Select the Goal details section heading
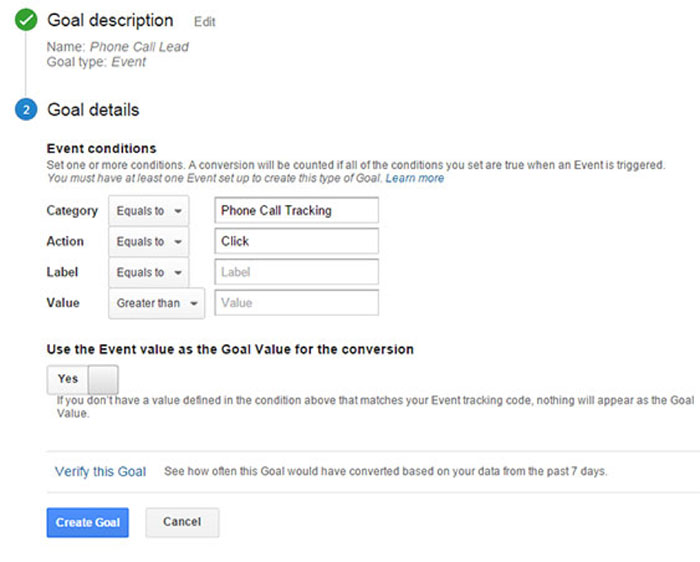700x562 pixels. pyautogui.click(x=93, y=110)
